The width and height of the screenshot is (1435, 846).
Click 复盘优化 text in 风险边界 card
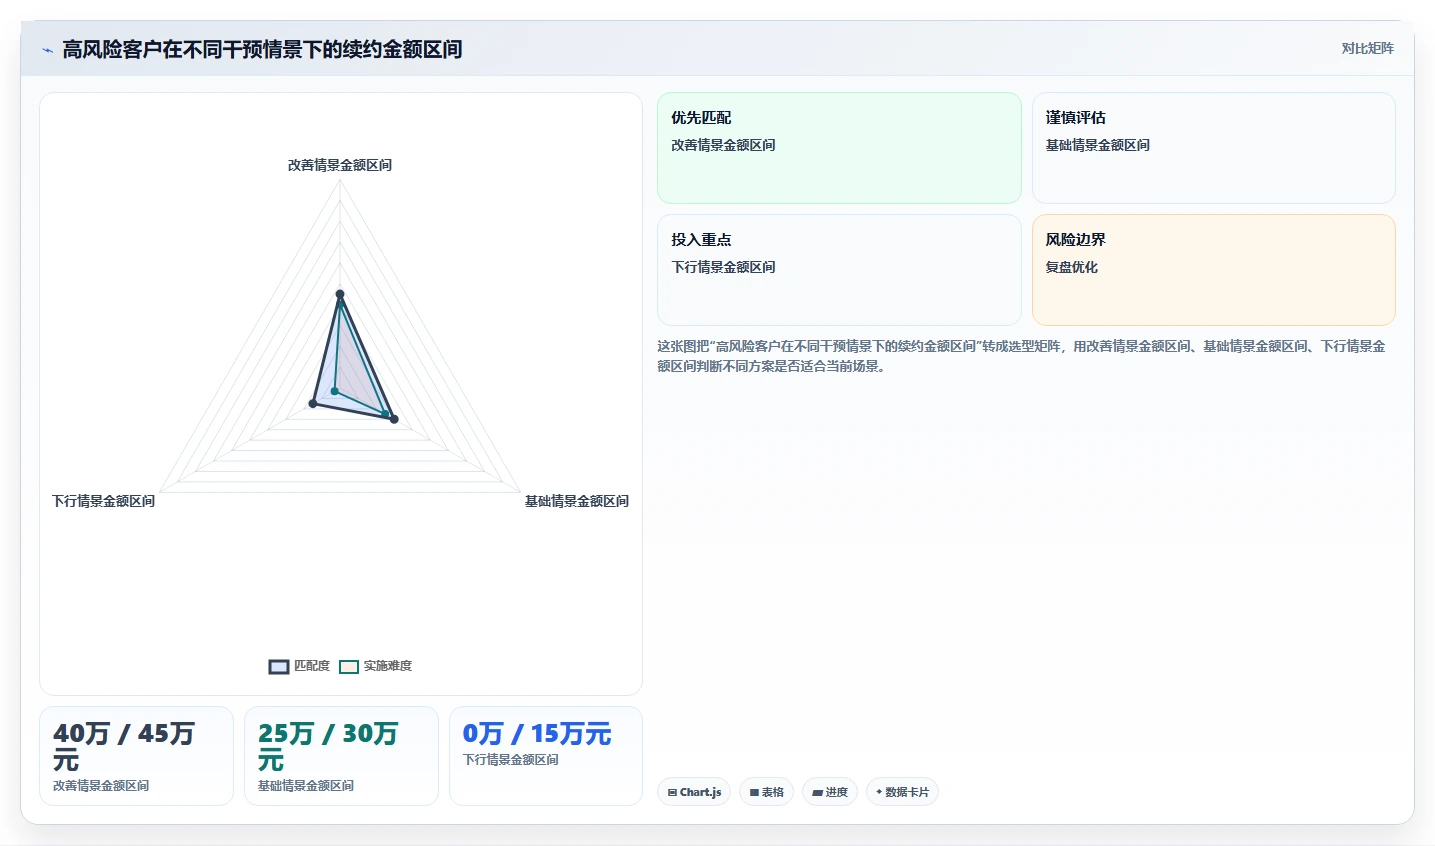pos(1072,267)
